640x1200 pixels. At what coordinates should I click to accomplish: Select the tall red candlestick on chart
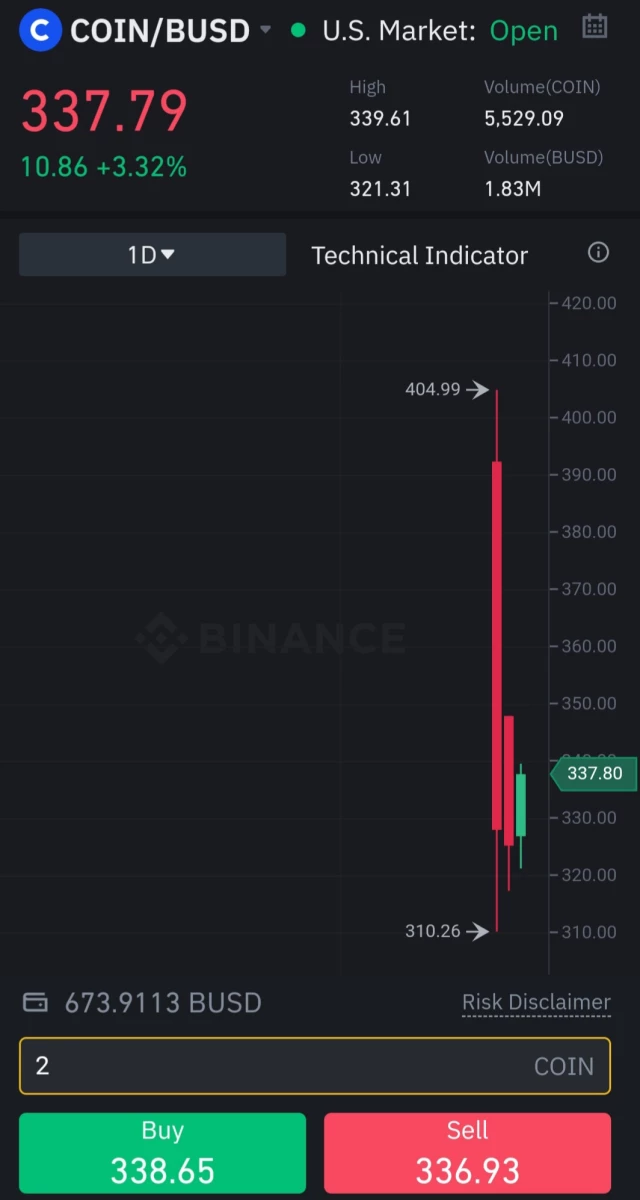(497, 645)
